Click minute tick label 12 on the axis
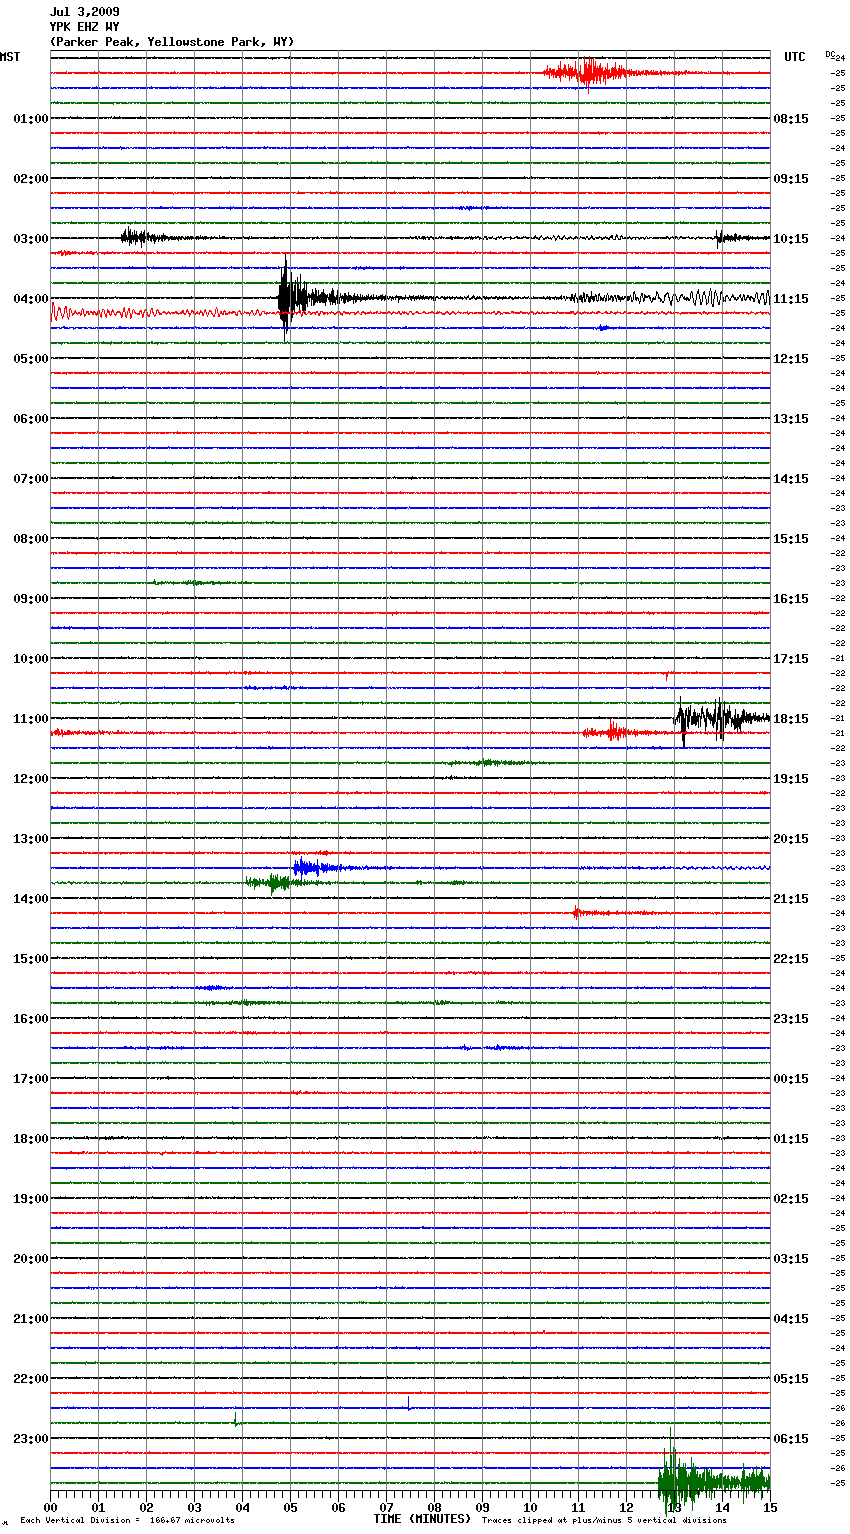The image size is (850, 1534). (x=626, y=1507)
